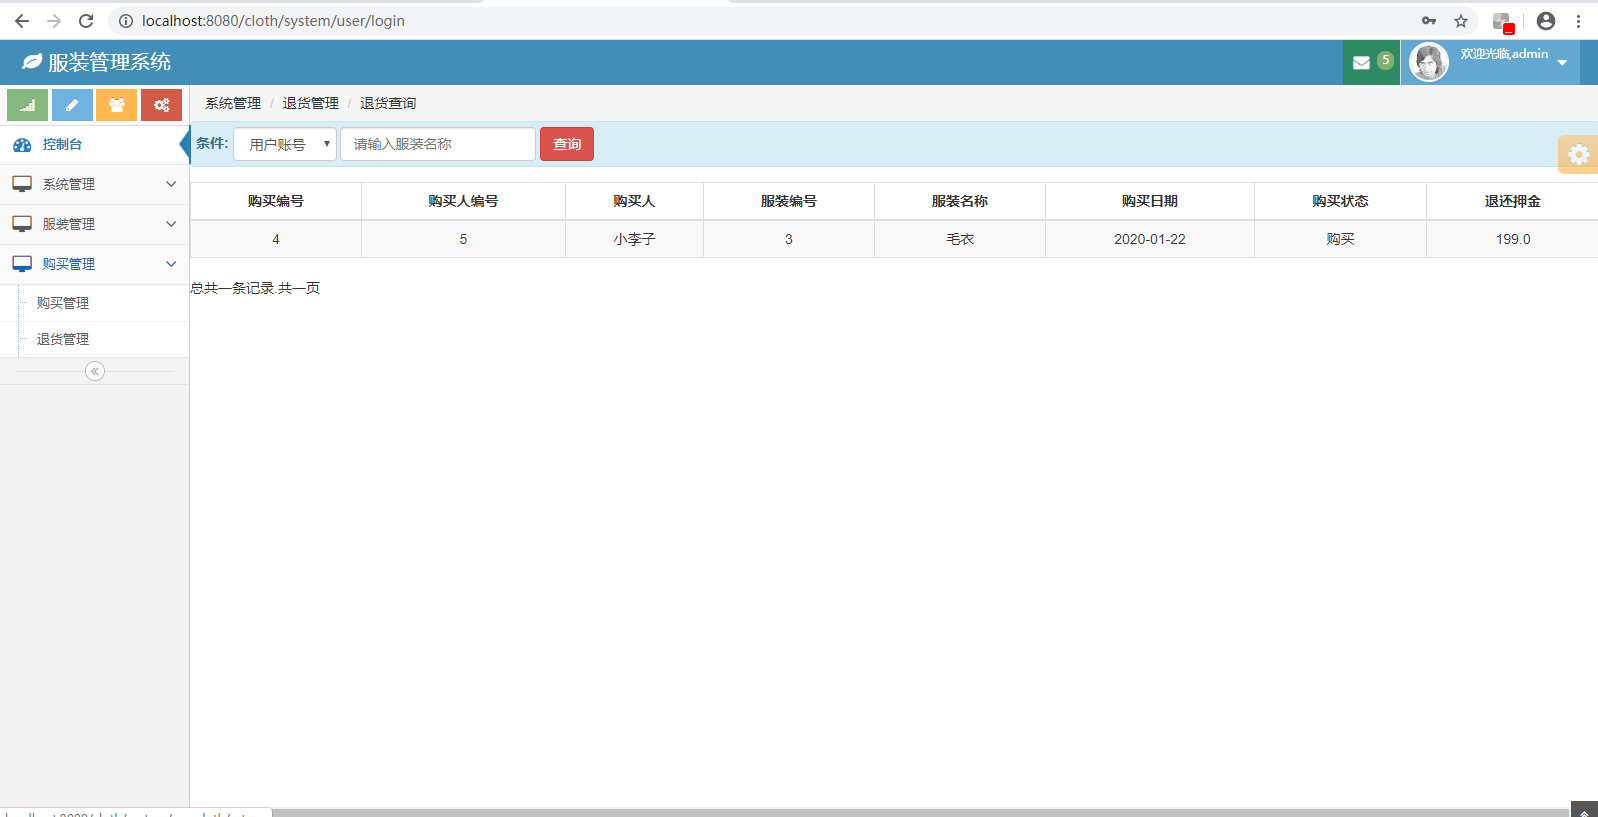Collapse sidebar with double-arrow icon
Viewport: 1598px width, 817px height.
point(95,371)
